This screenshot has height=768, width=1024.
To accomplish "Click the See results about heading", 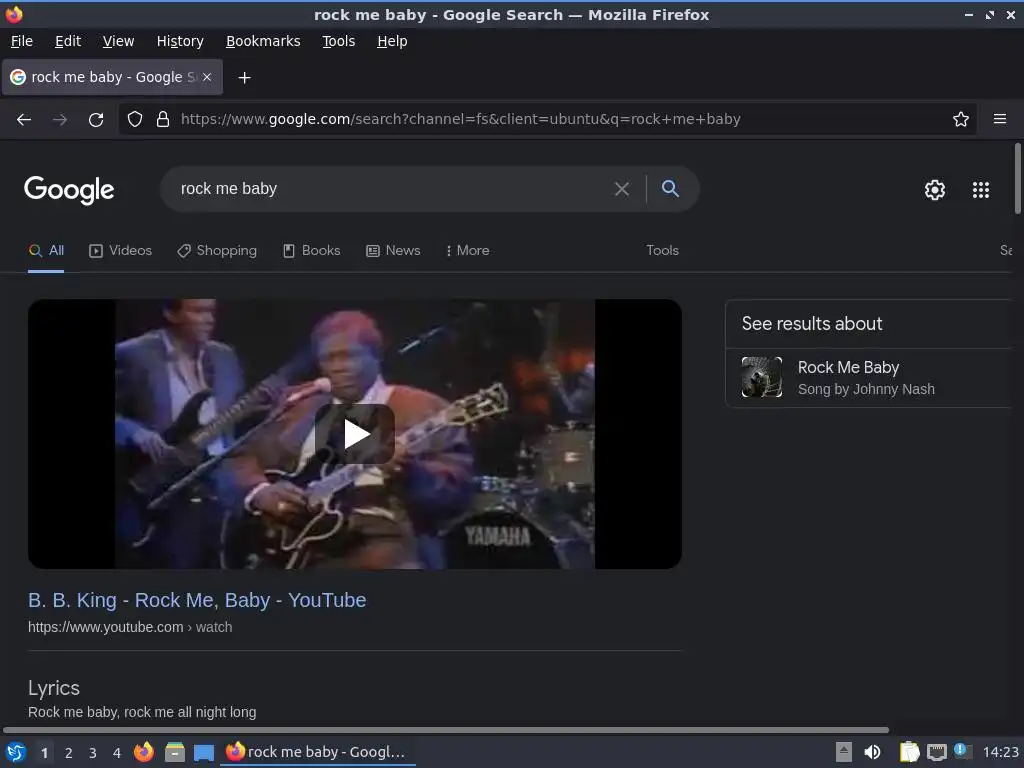I will click(812, 324).
